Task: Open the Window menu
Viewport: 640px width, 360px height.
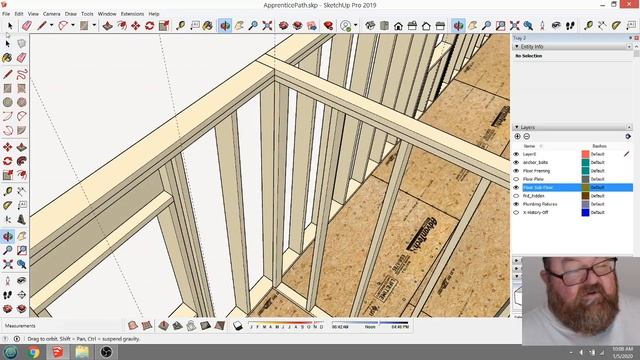Action: click(x=107, y=14)
